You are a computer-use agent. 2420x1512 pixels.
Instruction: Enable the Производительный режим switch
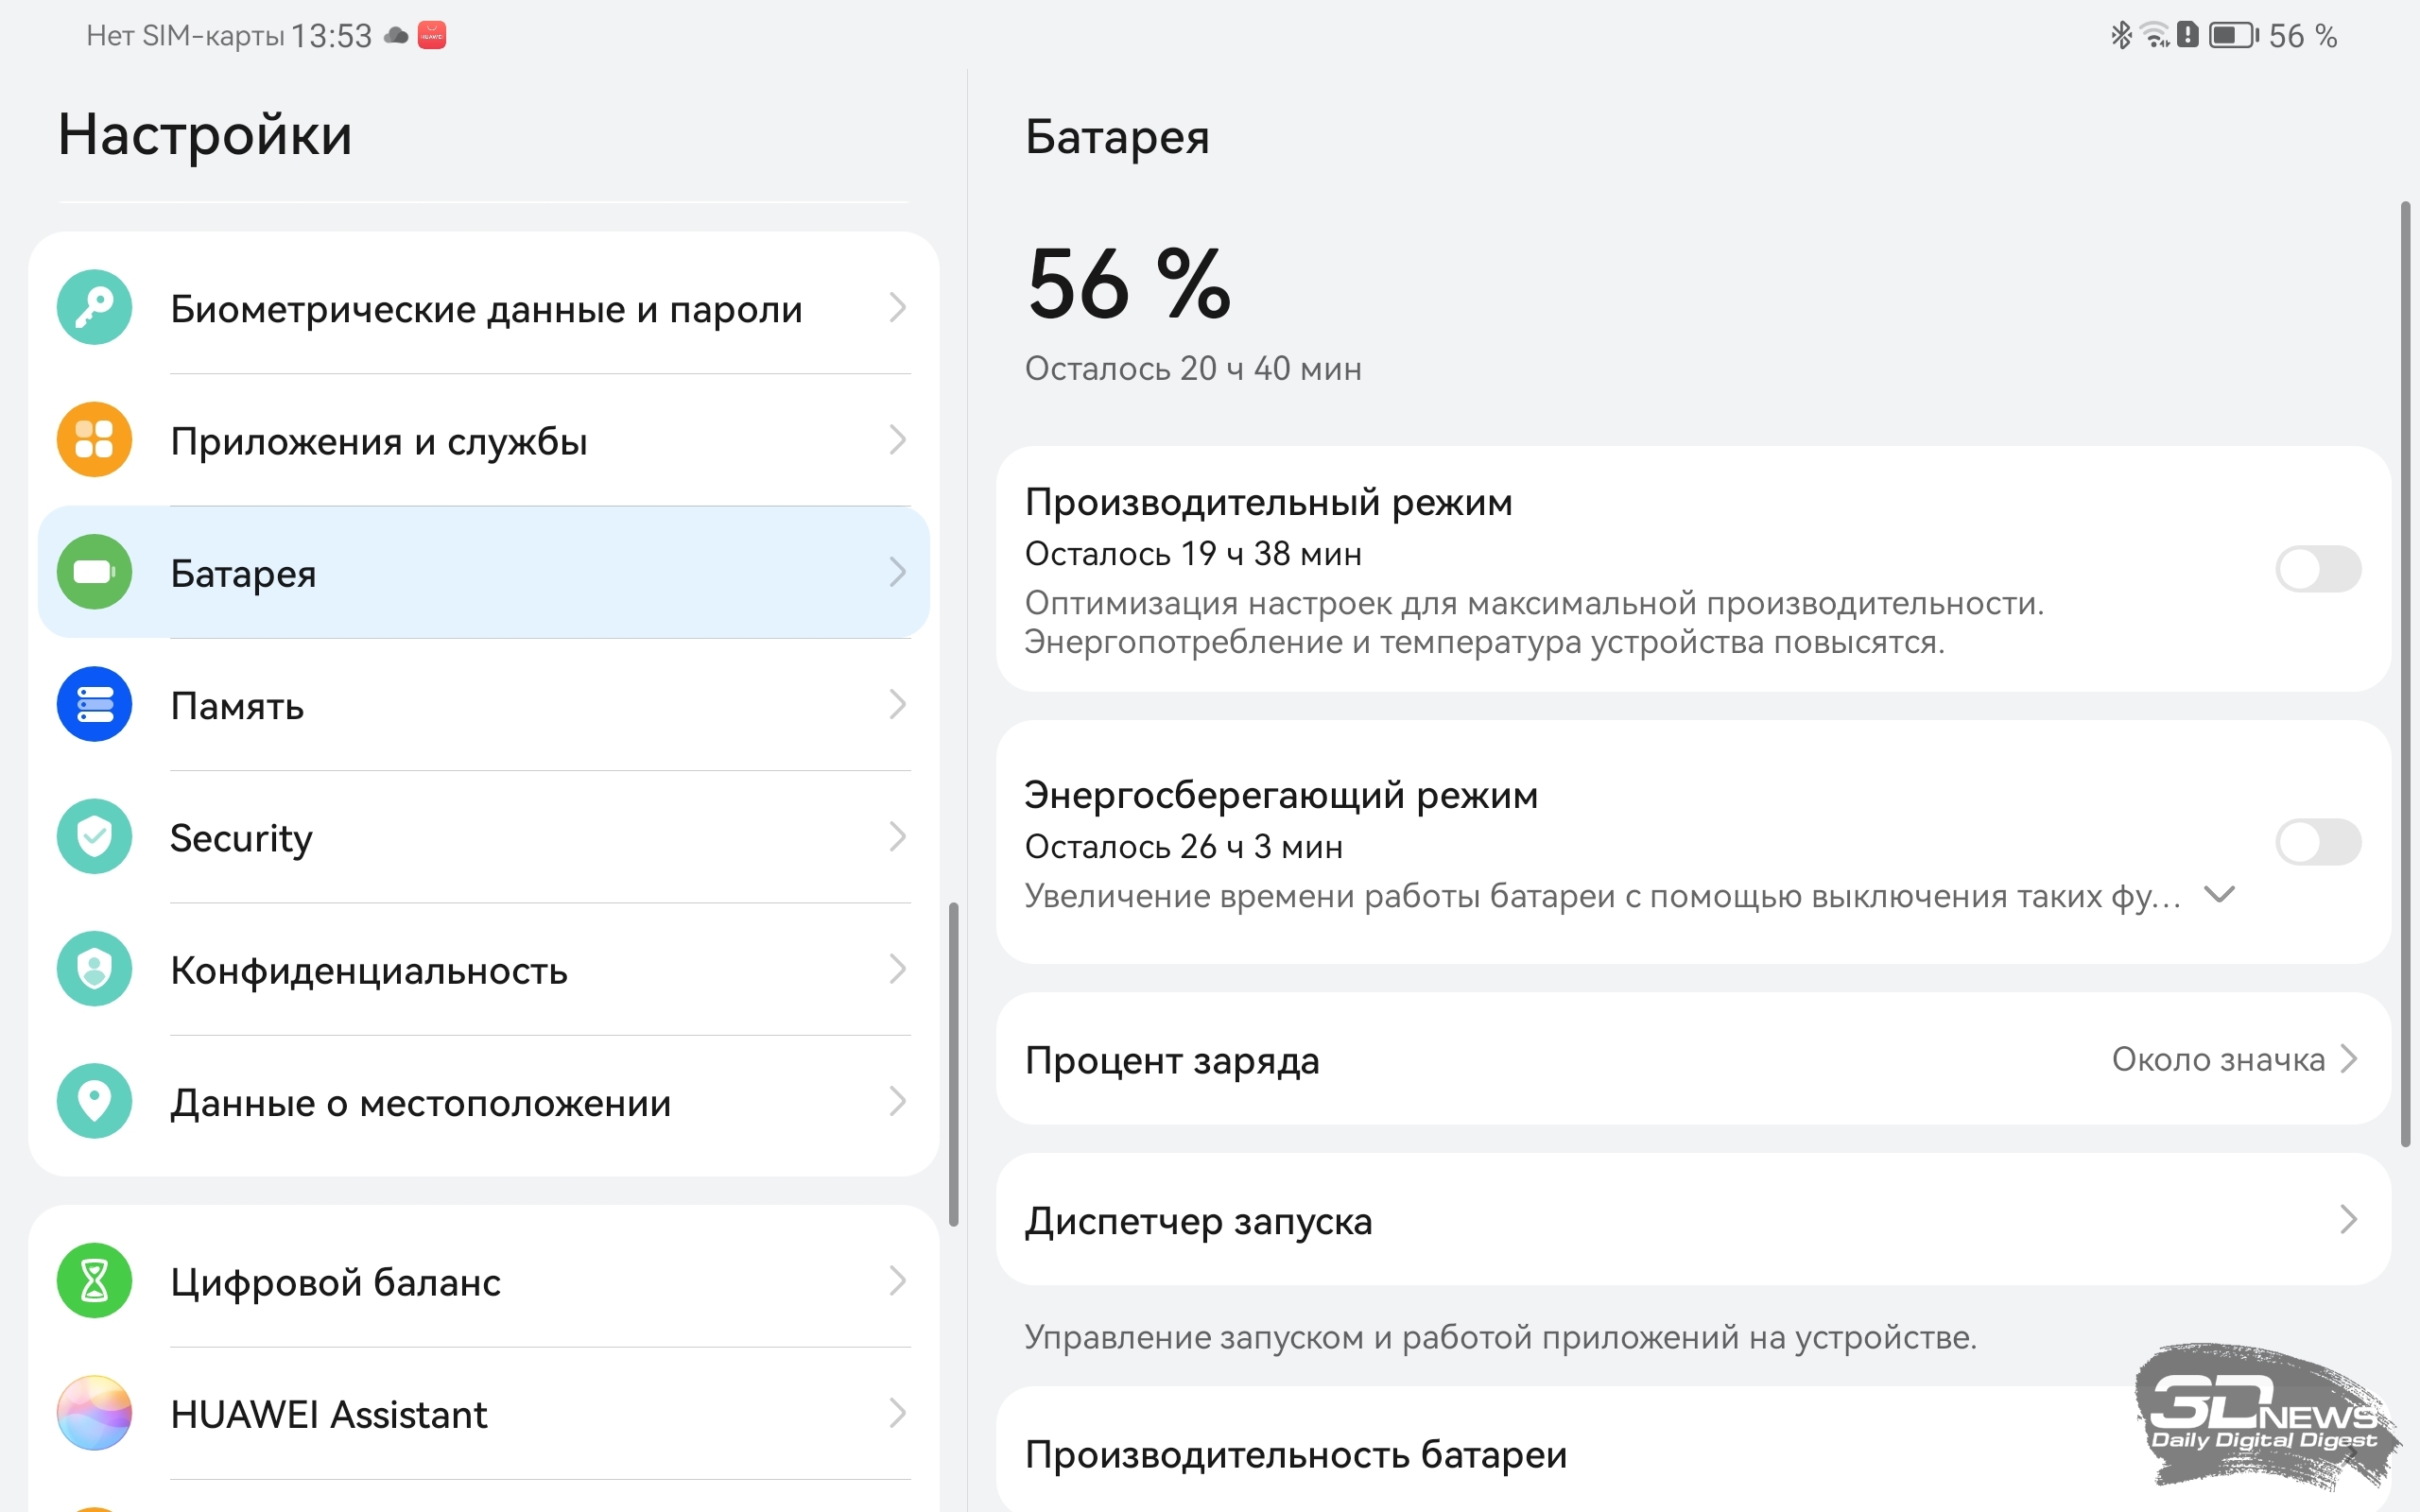pyautogui.click(x=2318, y=569)
